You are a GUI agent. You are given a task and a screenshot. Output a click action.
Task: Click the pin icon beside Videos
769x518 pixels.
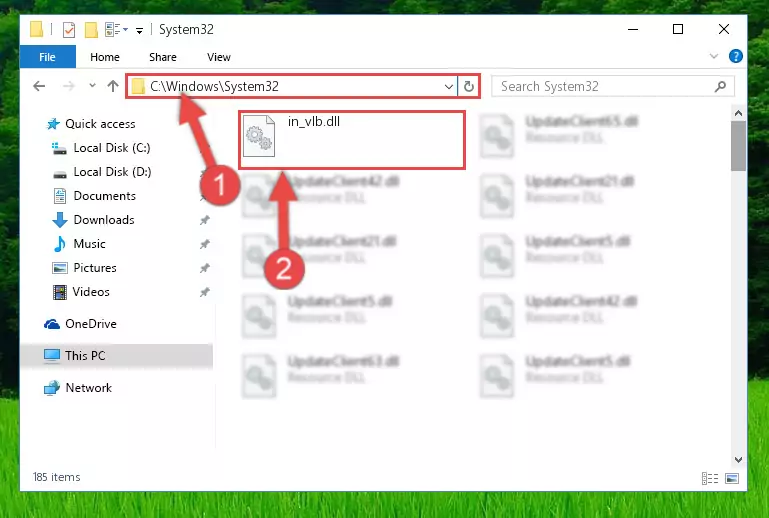point(205,292)
